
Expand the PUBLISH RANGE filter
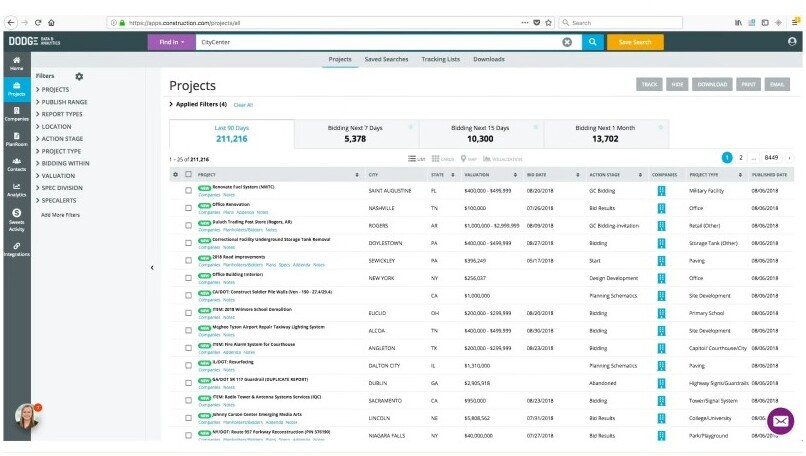62,102
